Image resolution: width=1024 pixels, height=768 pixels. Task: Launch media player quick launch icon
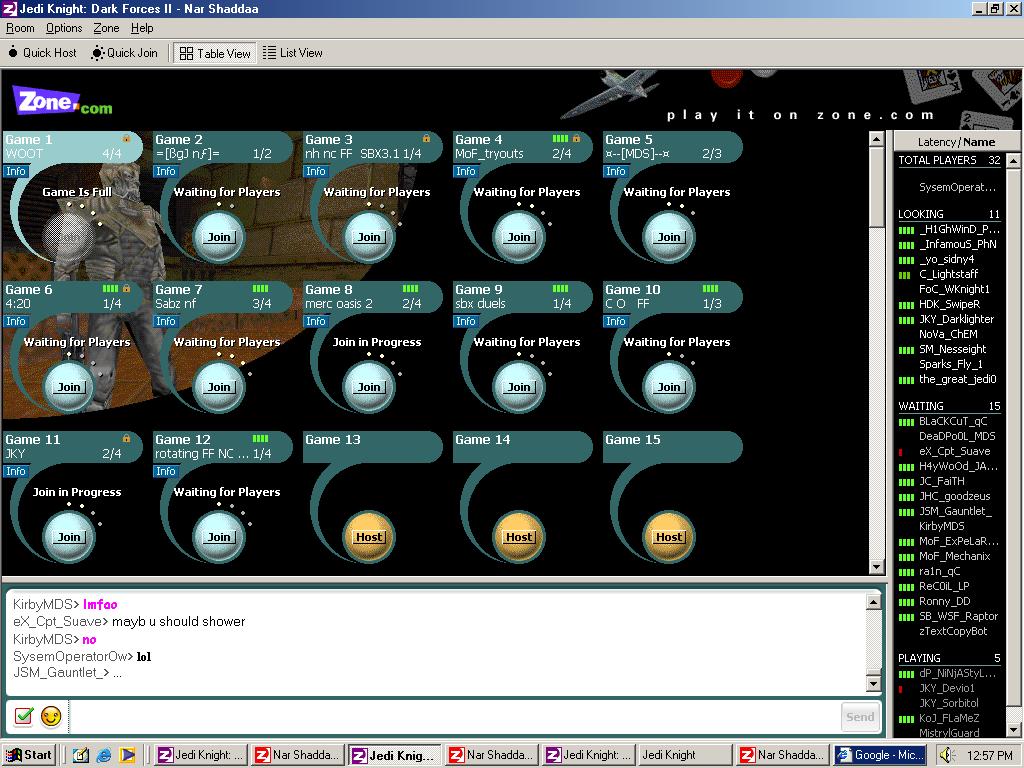127,756
